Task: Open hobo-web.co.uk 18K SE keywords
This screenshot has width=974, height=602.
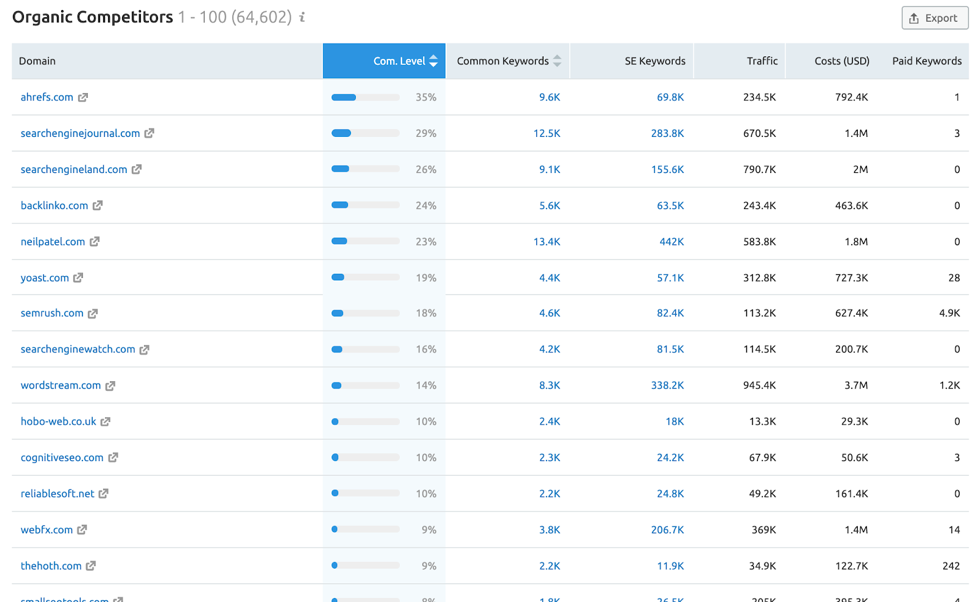Action: [x=675, y=421]
